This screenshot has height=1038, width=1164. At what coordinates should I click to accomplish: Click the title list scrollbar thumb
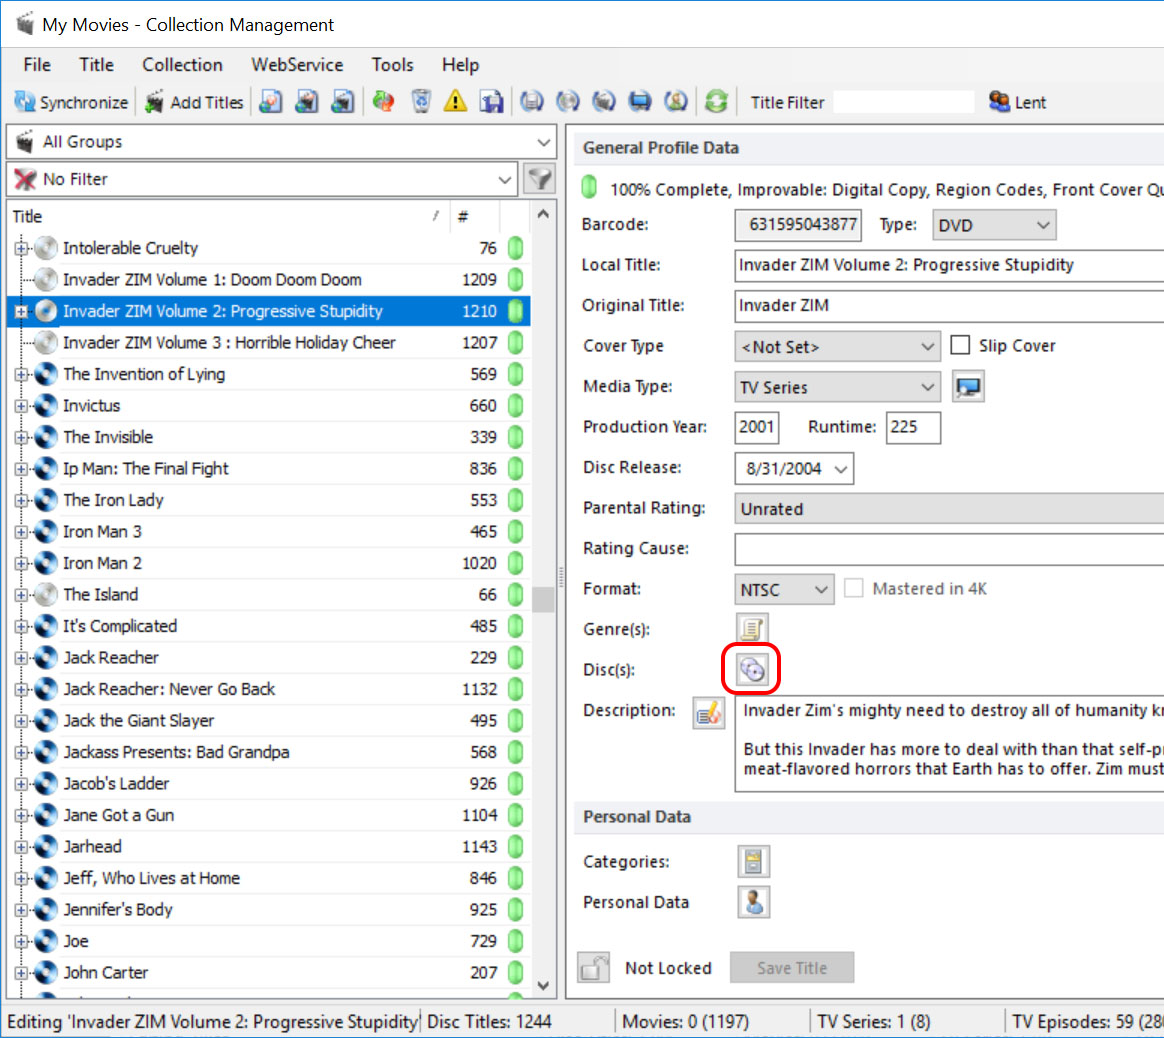click(543, 598)
